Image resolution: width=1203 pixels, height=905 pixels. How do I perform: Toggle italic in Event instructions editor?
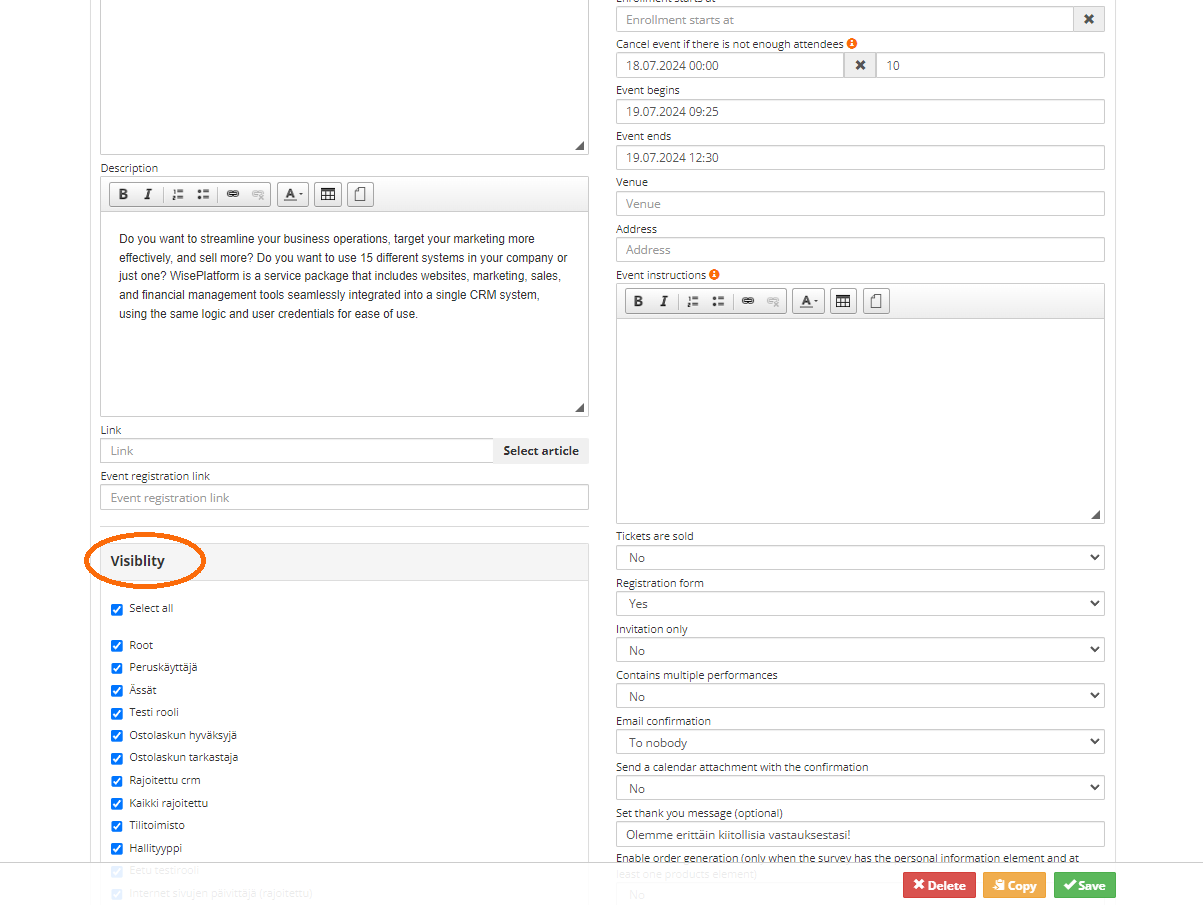pyautogui.click(x=663, y=301)
